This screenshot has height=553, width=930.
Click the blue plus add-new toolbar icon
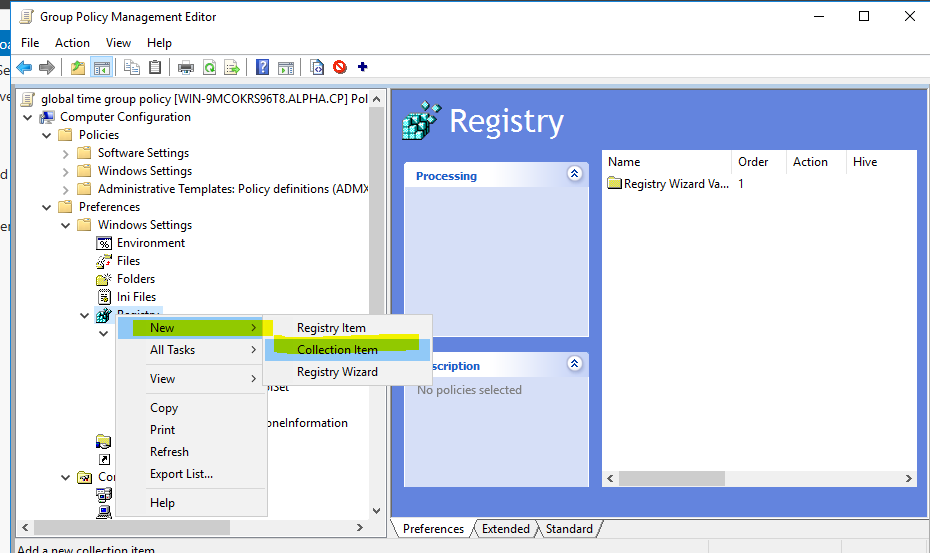[x=362, y=67]
